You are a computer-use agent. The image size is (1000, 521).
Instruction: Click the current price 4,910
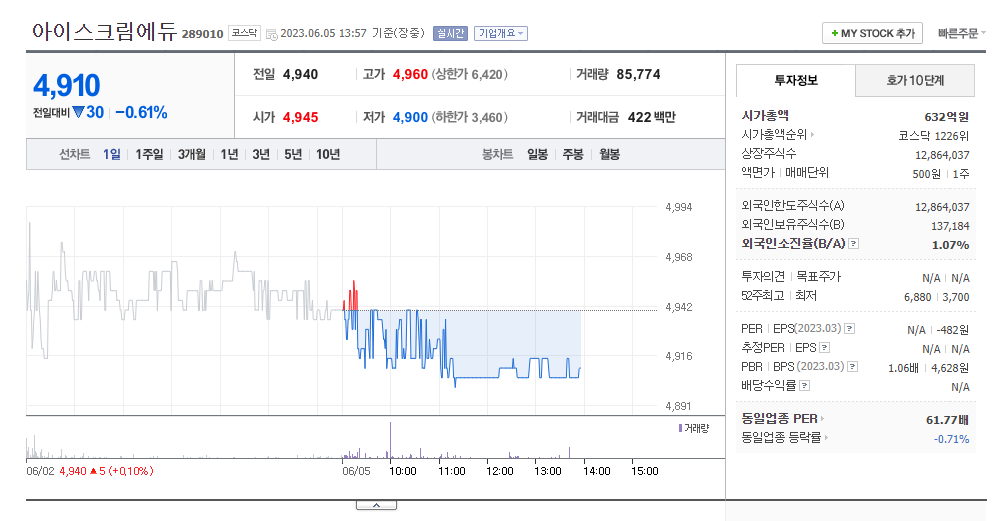click(66, 85)
